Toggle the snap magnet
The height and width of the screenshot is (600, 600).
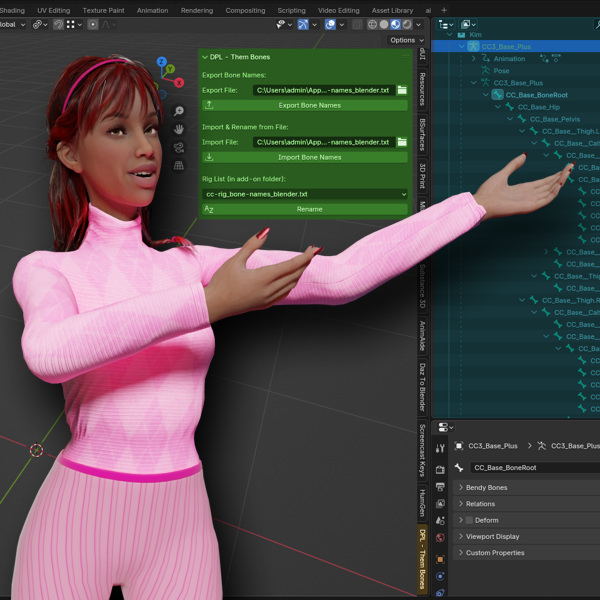(x=58, y=24)
